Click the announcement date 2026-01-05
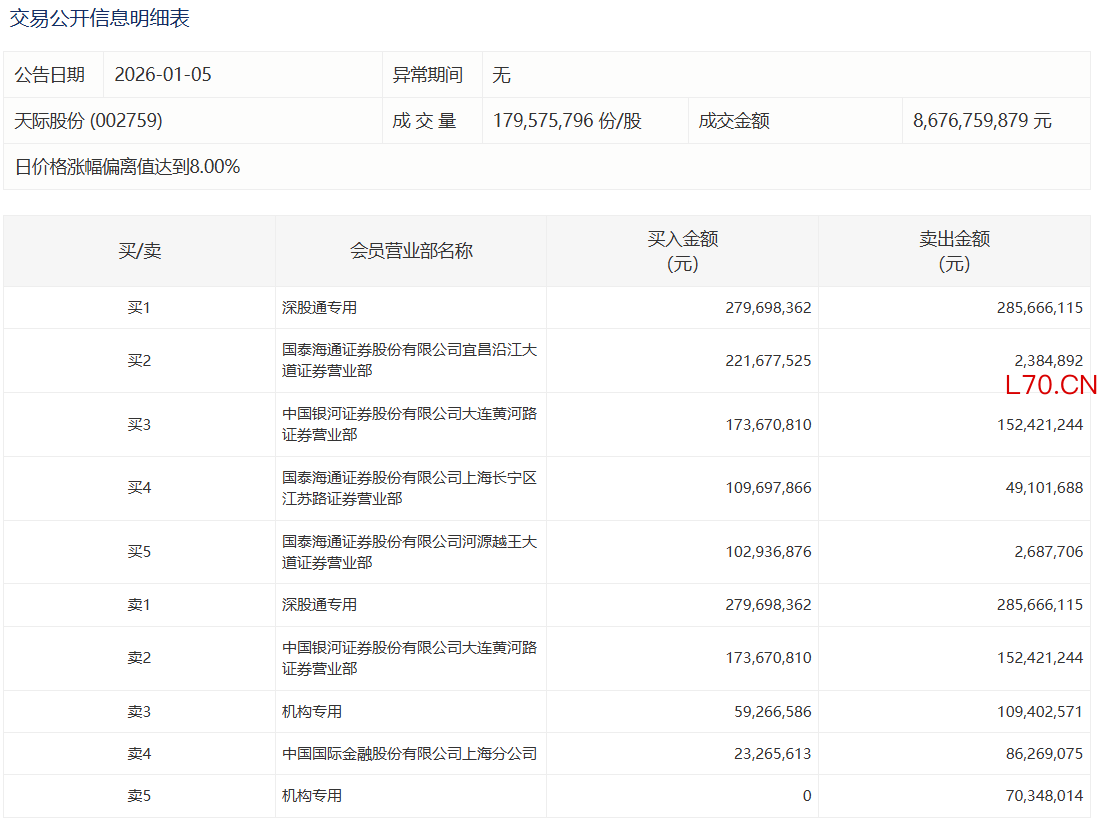The image size is (1101, 830). [x=163, y=75]
